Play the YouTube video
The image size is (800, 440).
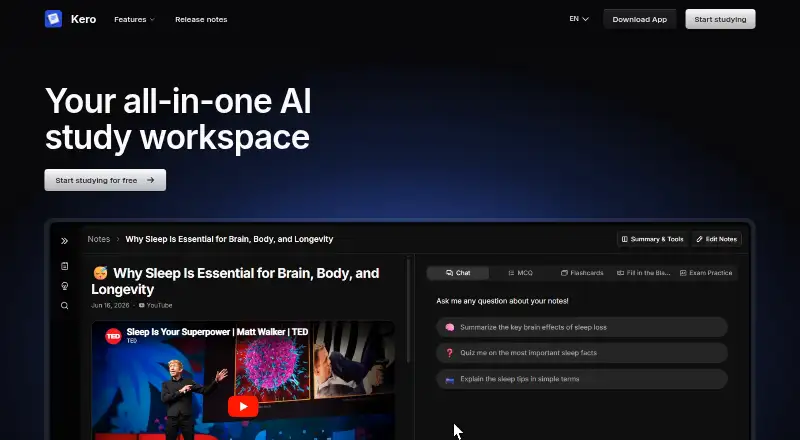click(x=243, y=406)
